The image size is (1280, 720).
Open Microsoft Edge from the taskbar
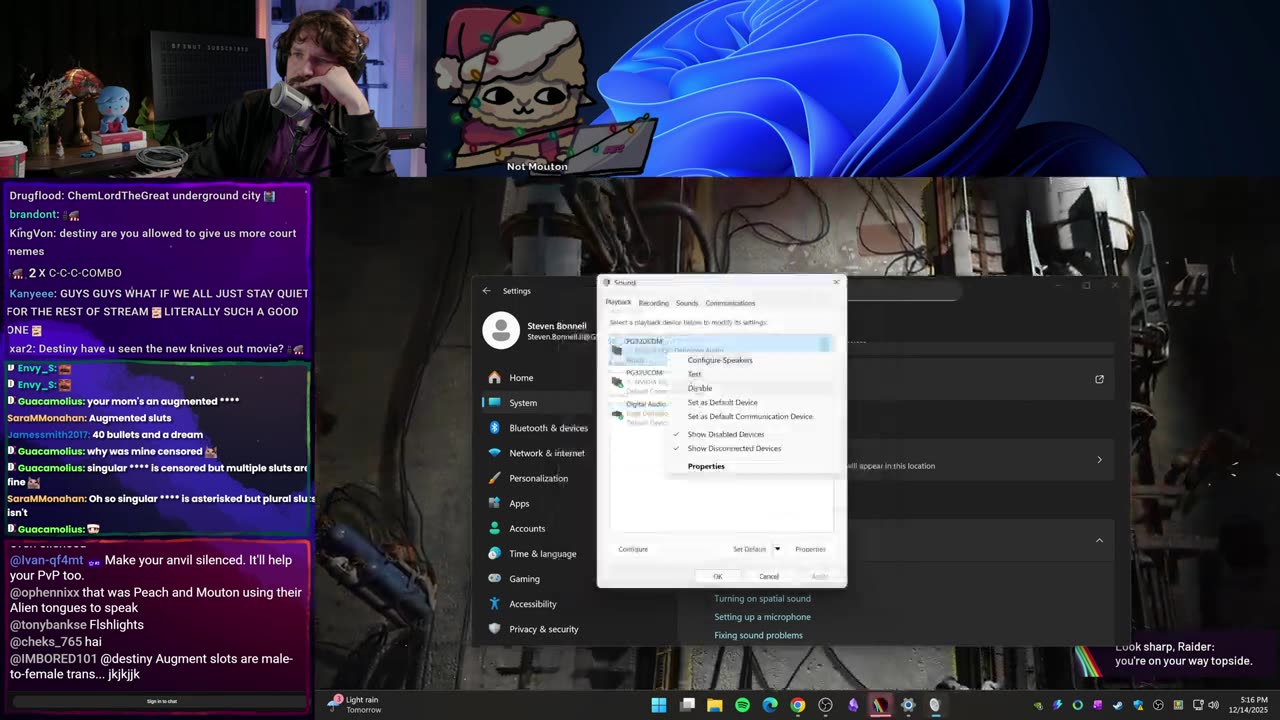pyautogui.click(x=770, y=705)
